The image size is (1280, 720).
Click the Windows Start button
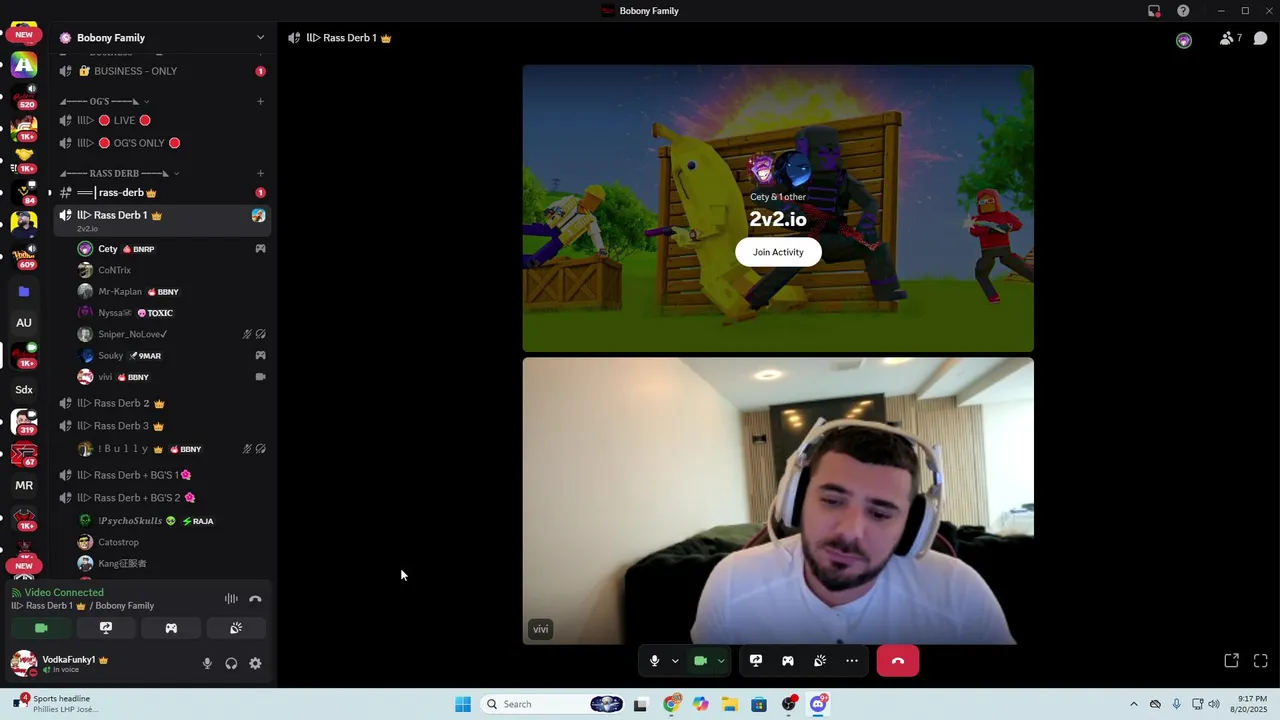pos(463,704)
